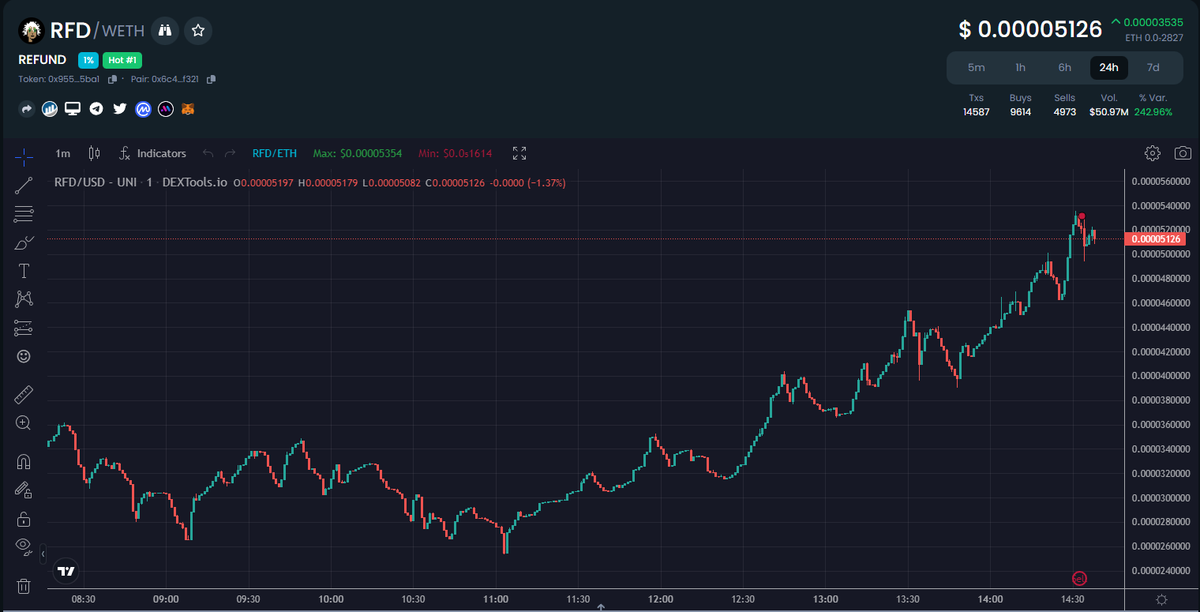
Task: Select the XABCD pattern tool
Action: pyautogui.click(x=24, y=299)
